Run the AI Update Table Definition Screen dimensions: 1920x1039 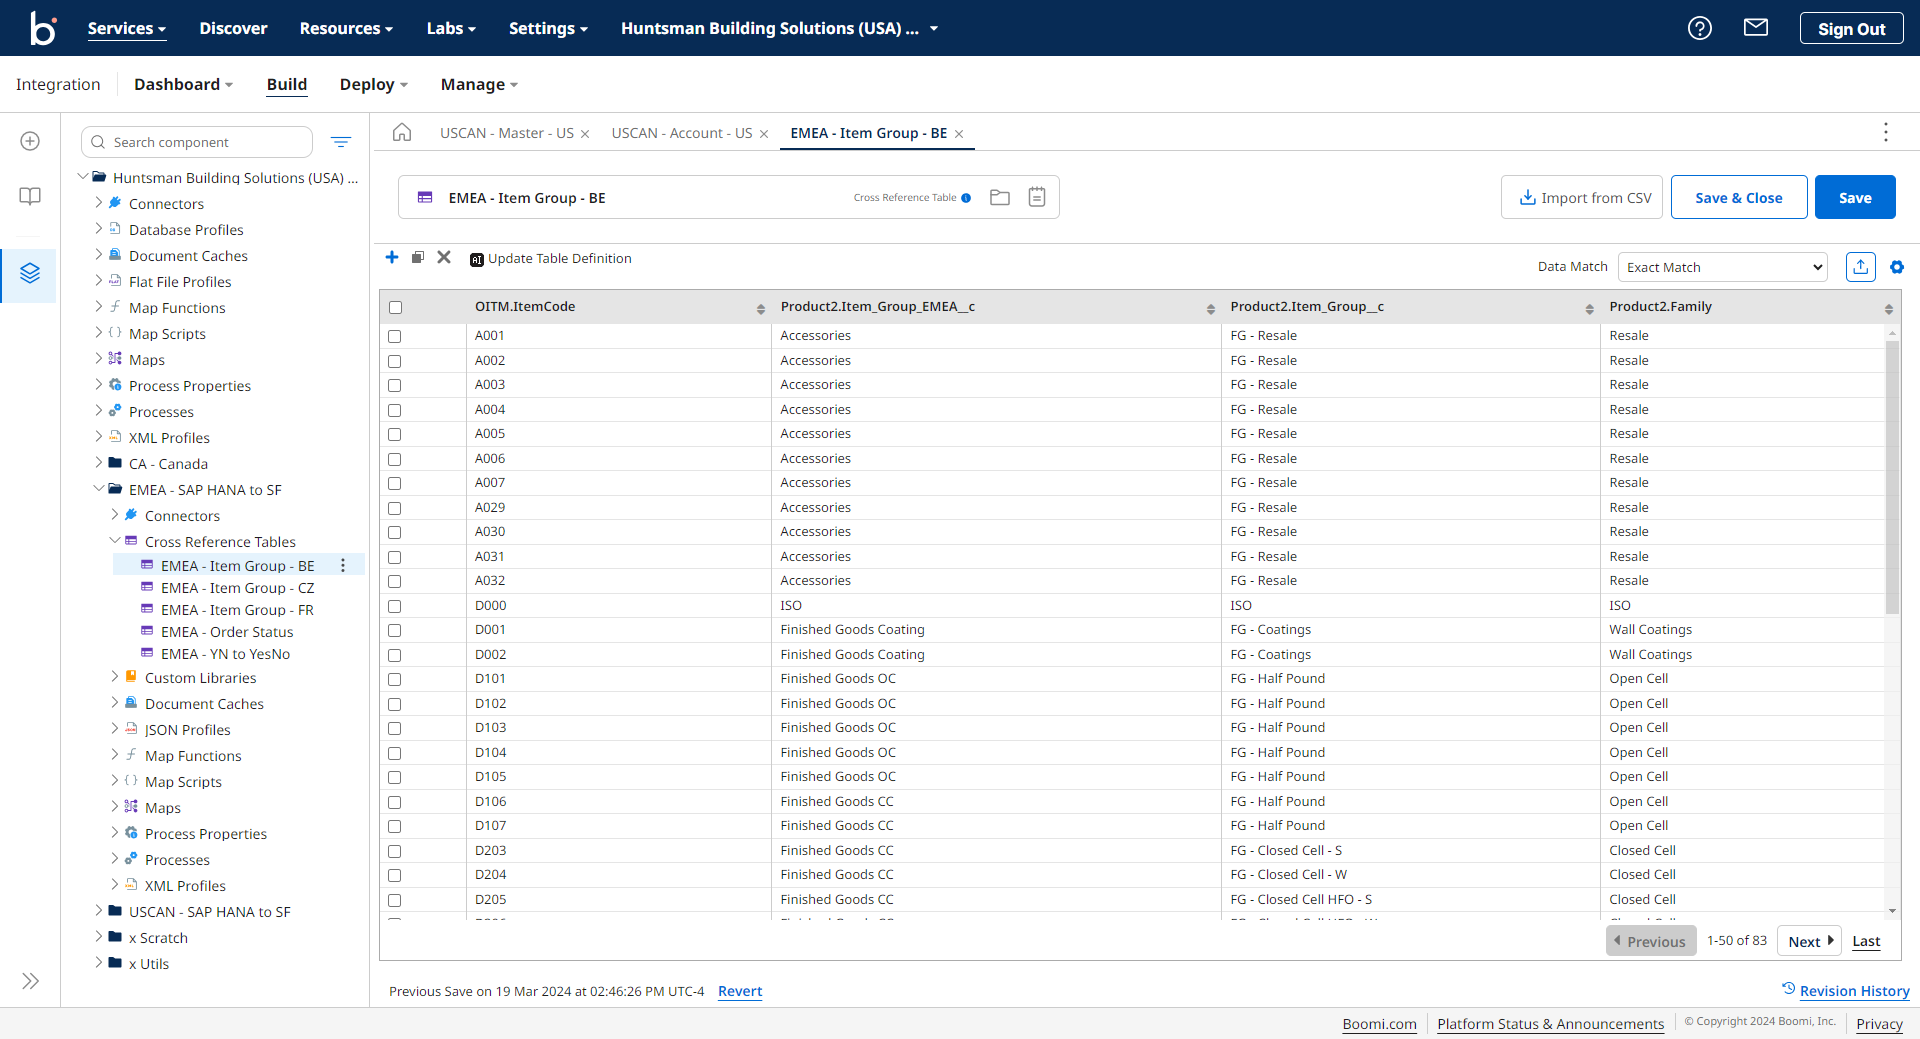tap(551, 258)
